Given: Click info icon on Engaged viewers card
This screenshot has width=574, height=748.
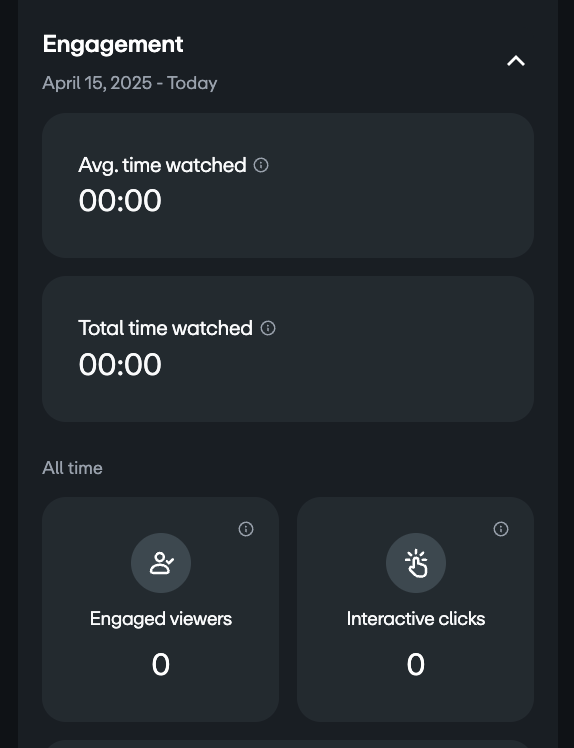Looking at the screenshot, I should [246, 529].
